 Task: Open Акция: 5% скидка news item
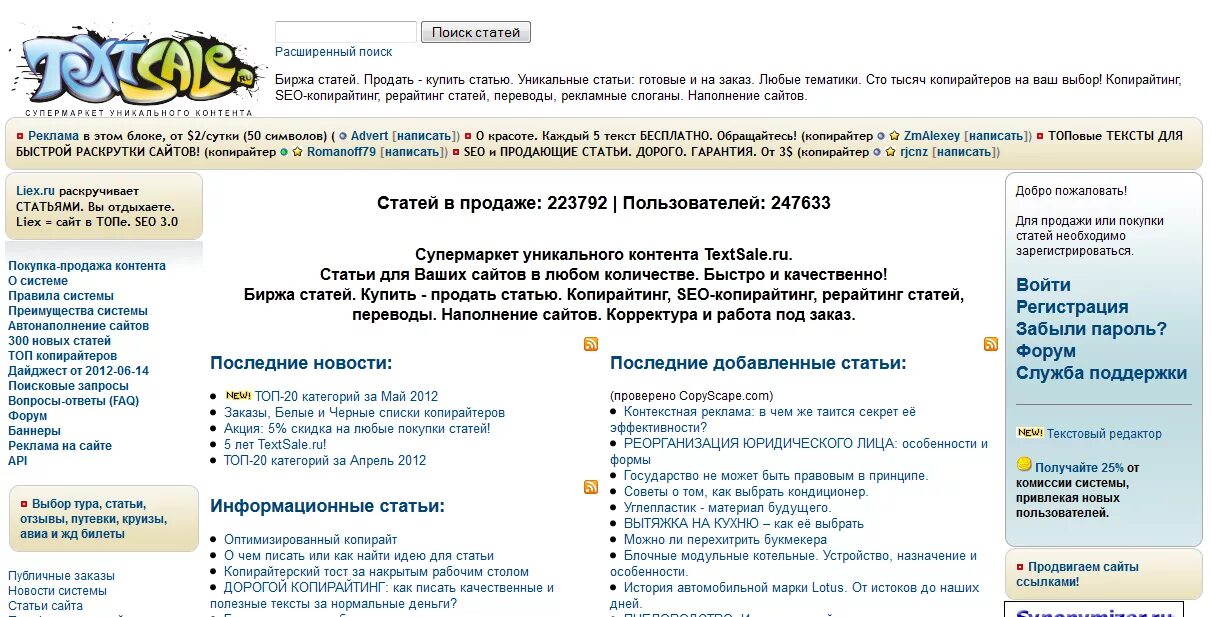[x=357, y=428]
